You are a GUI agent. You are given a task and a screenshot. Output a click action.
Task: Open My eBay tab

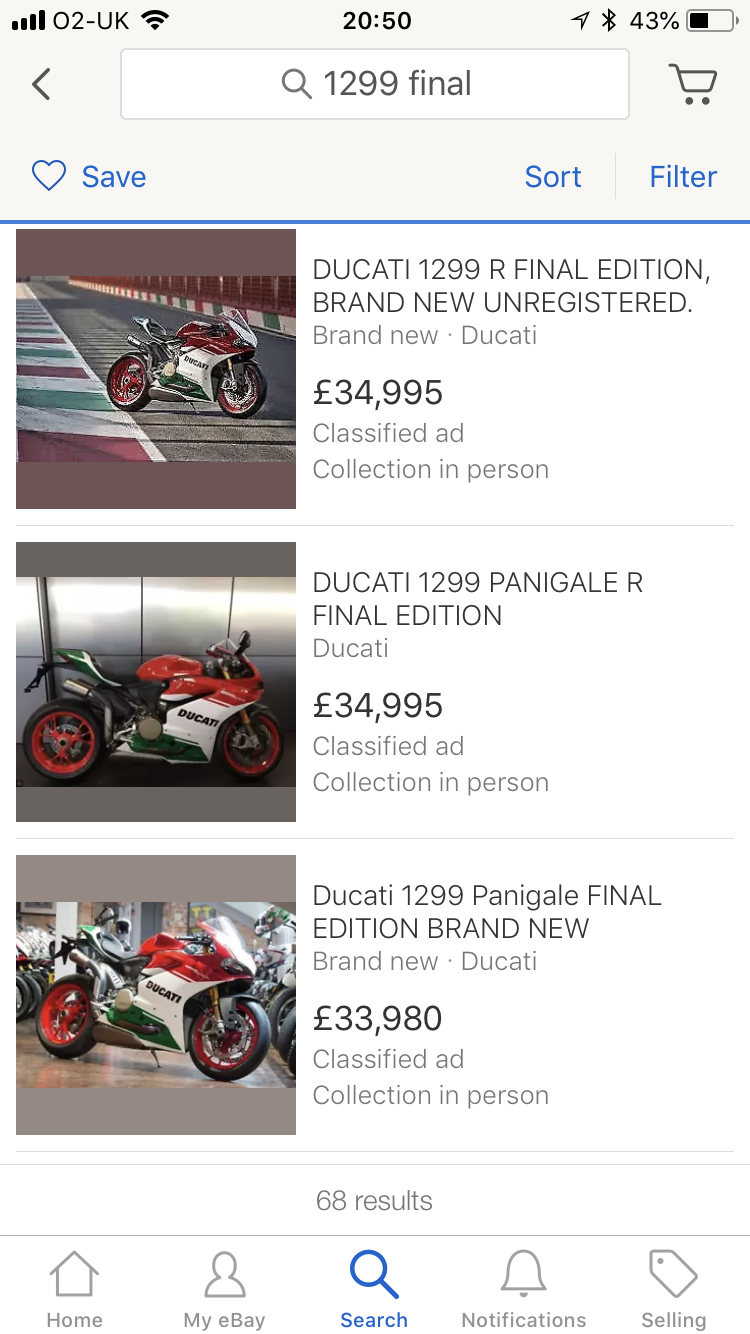(224, 1290)
